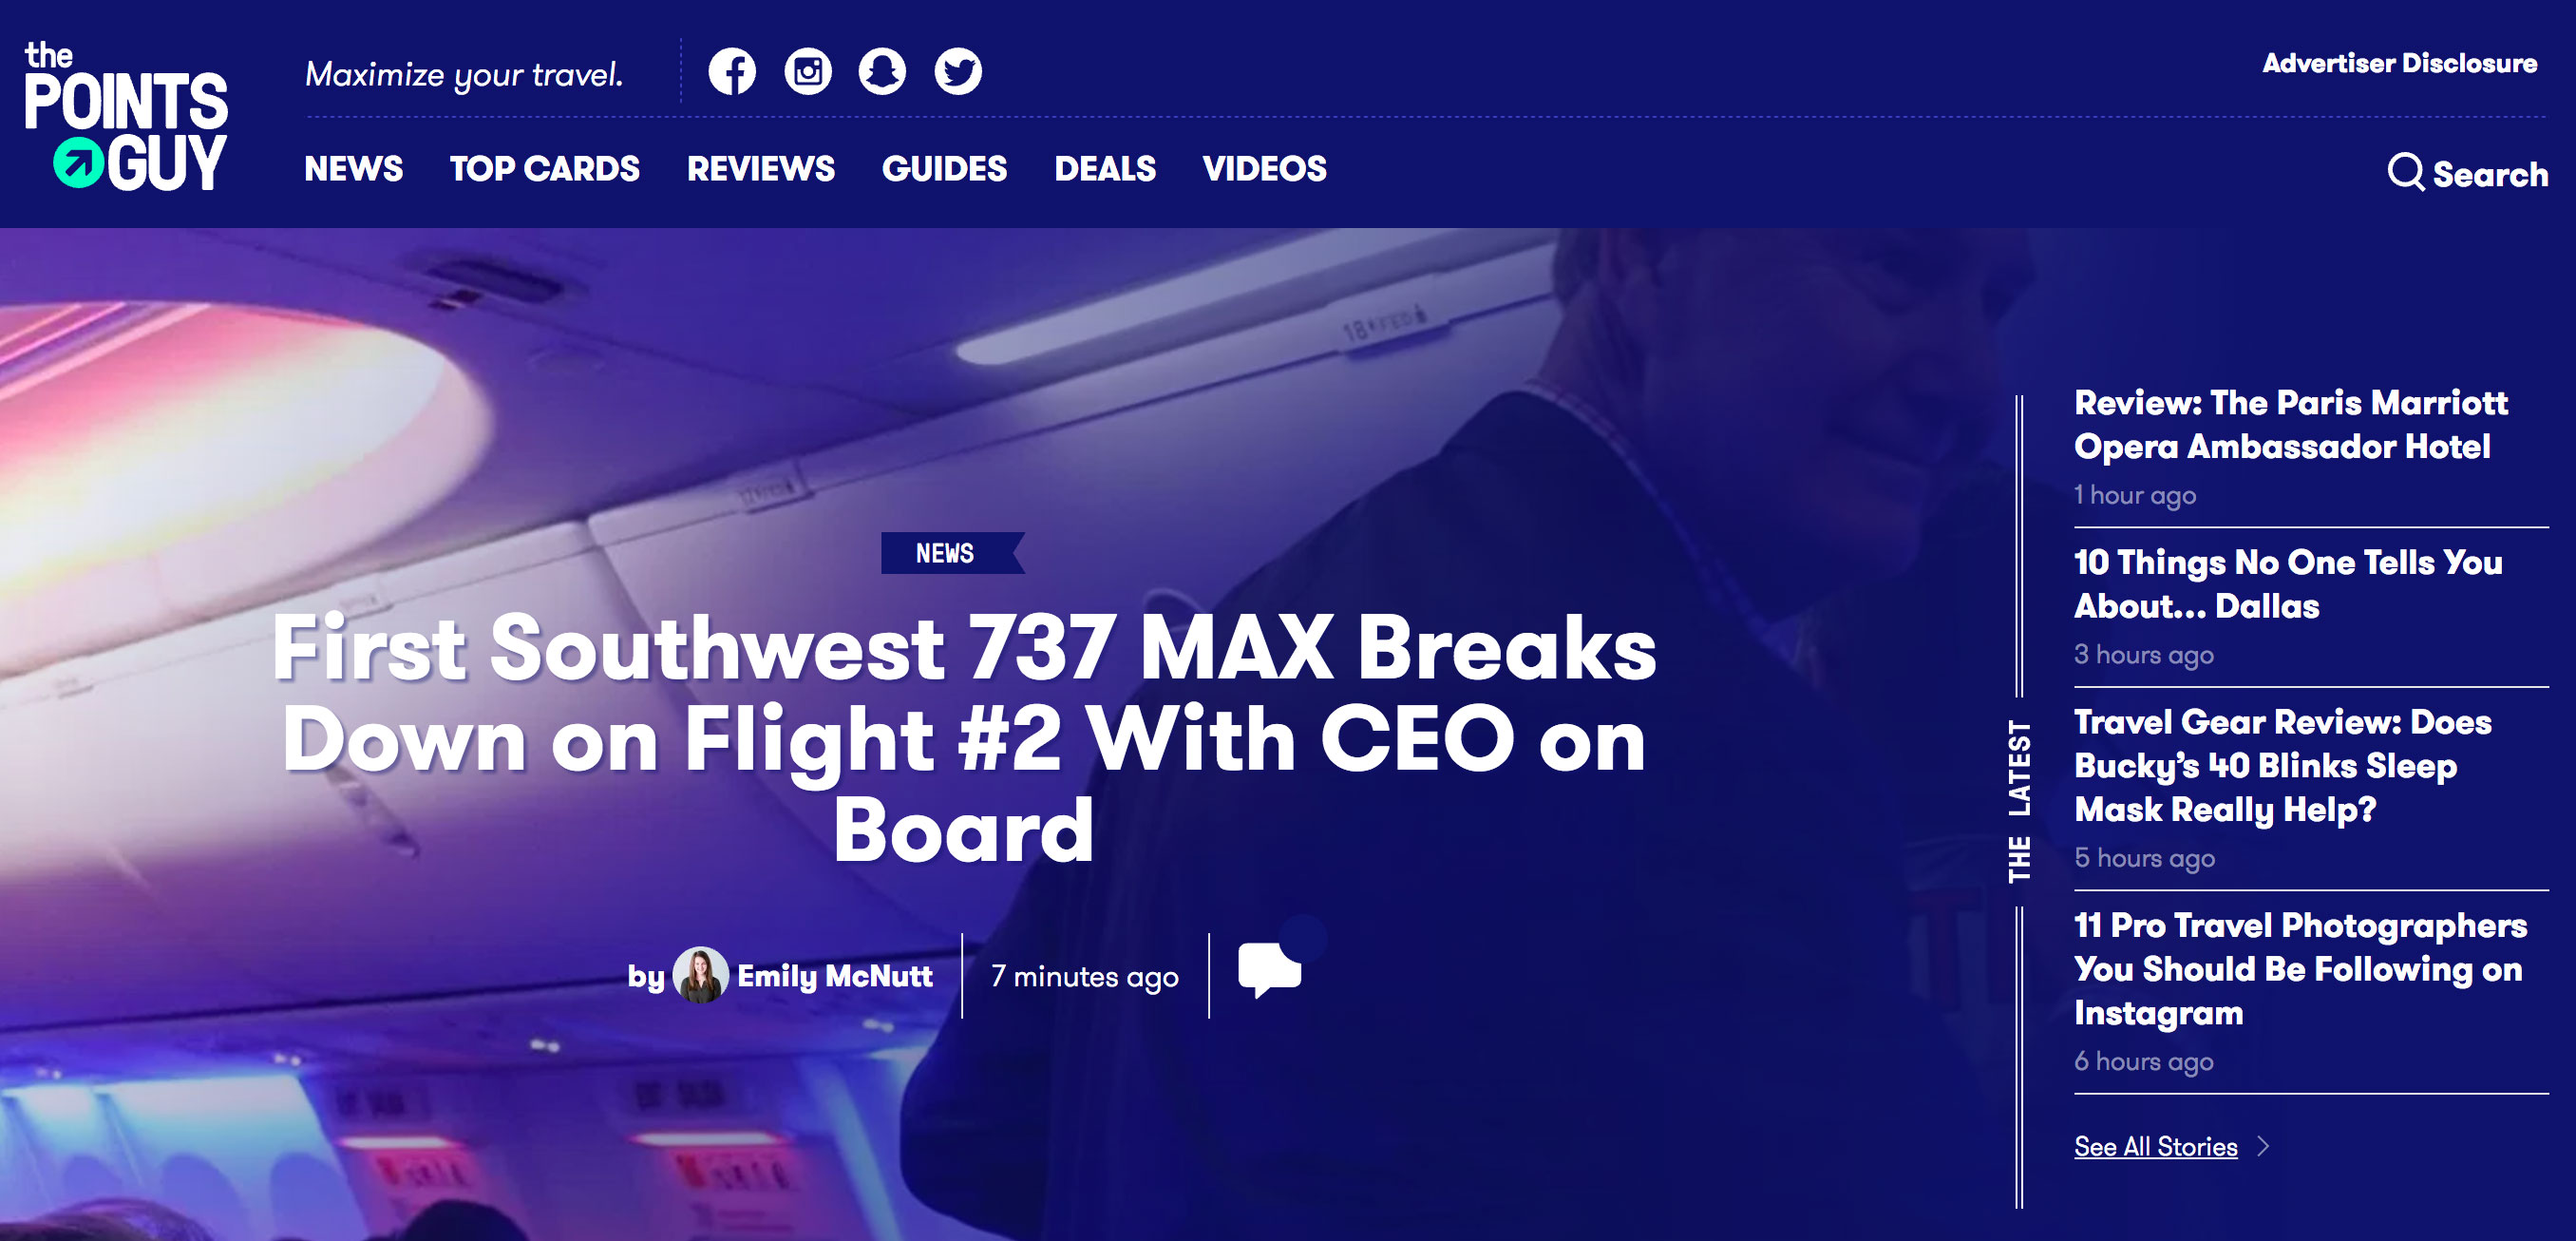This screenshot has height=1241, width=2576.
Task: Open the Instagram profile icon
Action: (x=808, y=72)
